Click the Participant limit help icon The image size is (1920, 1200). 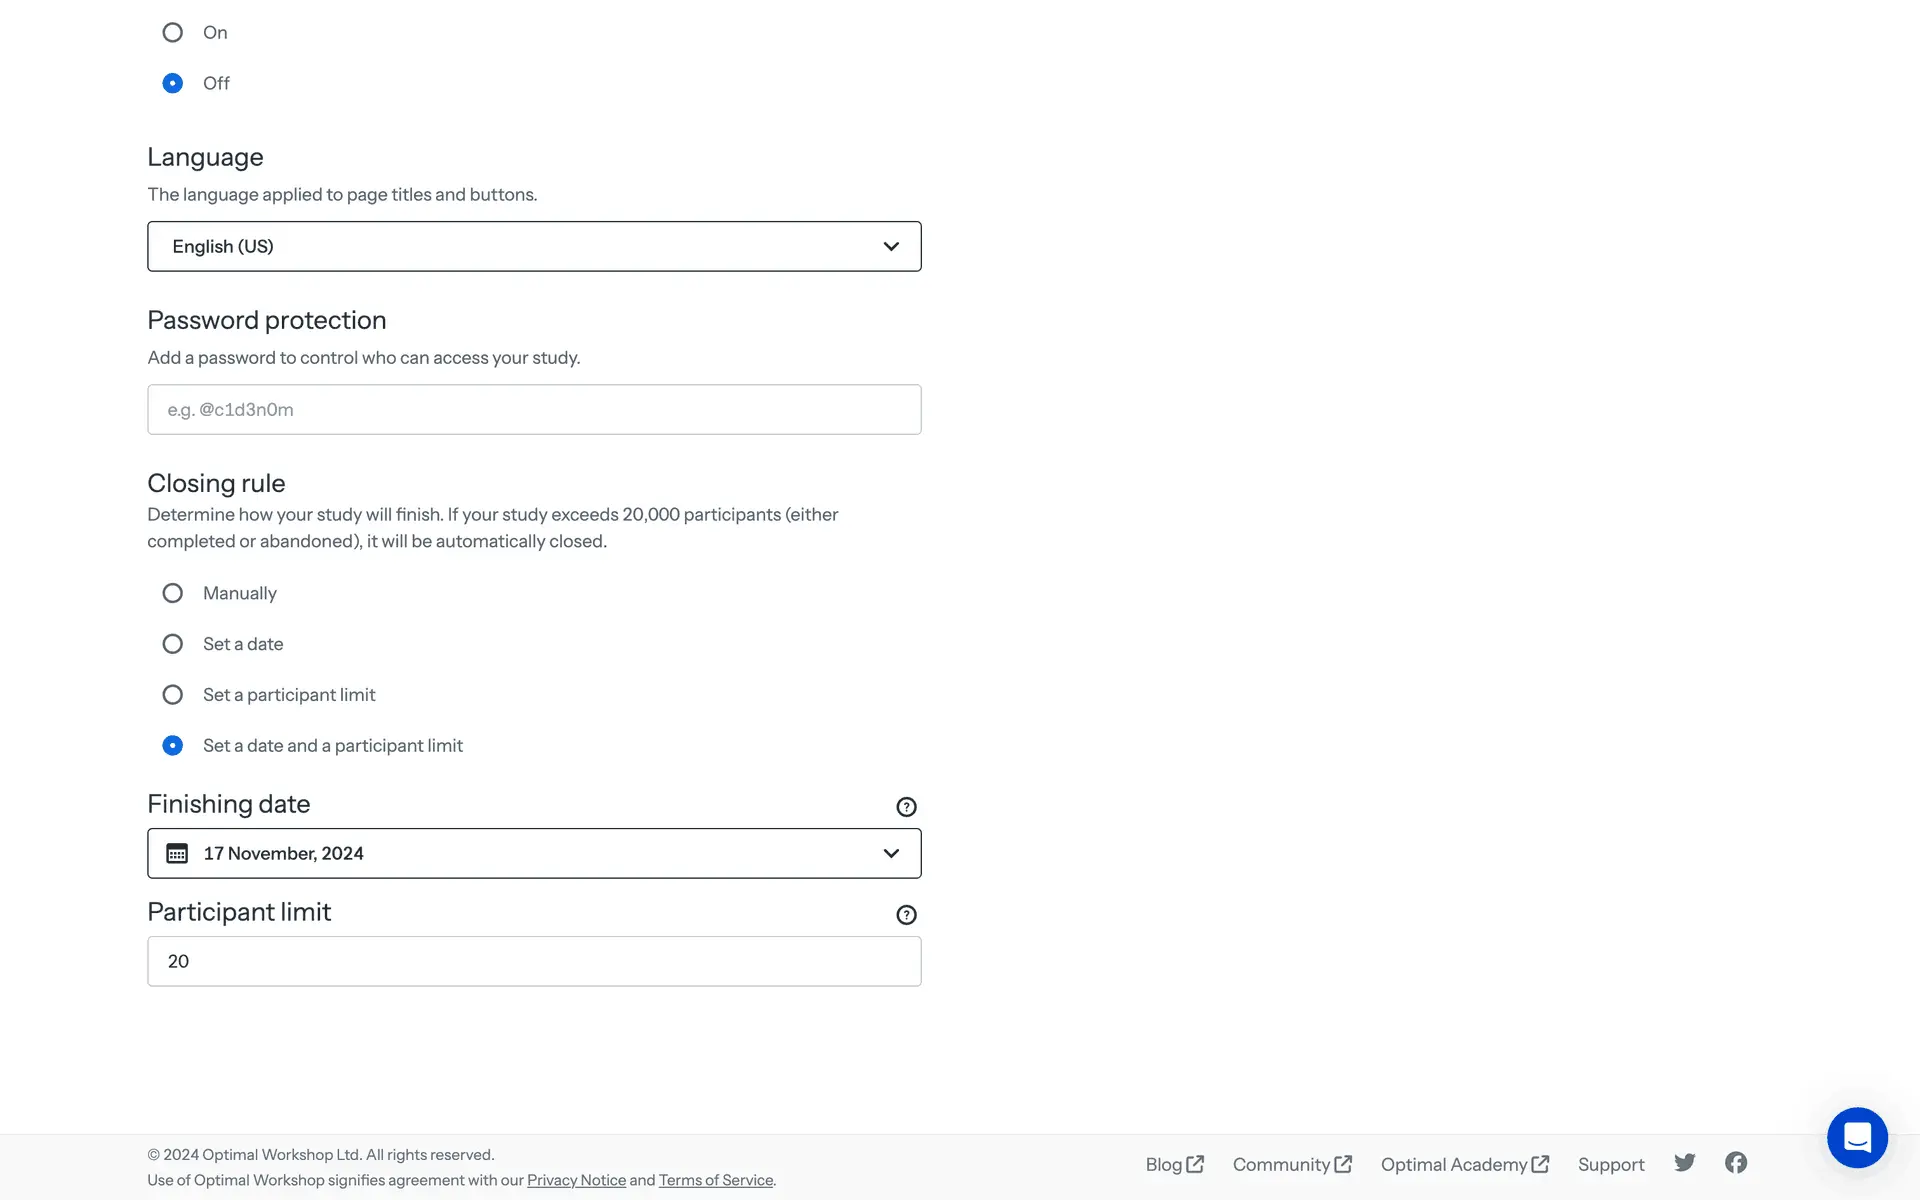click(906, 915)
